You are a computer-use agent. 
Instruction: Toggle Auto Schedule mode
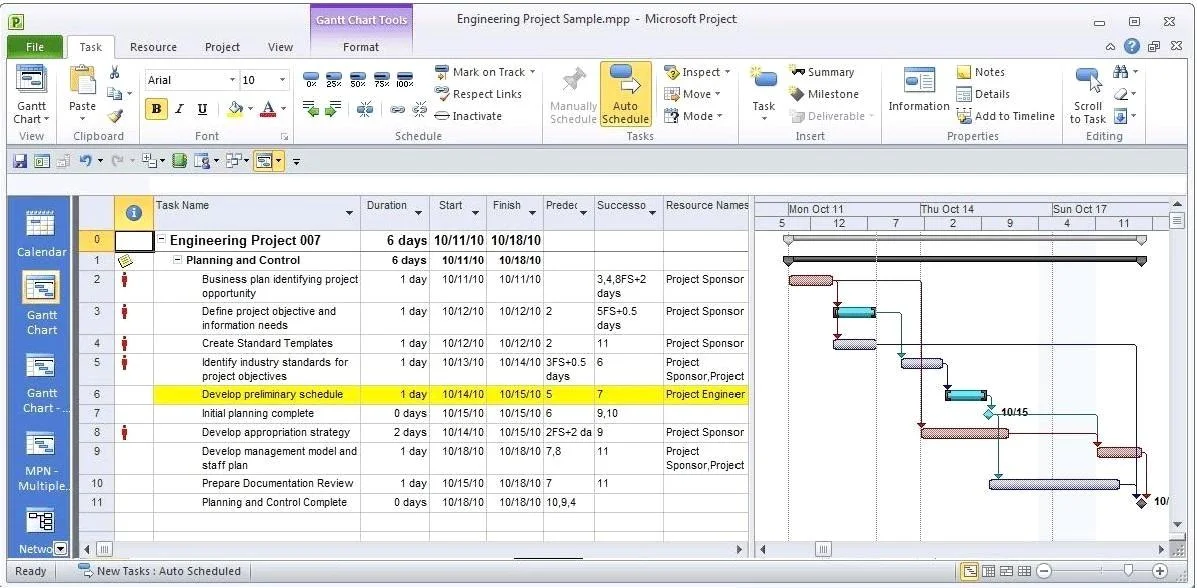(625, 94)
